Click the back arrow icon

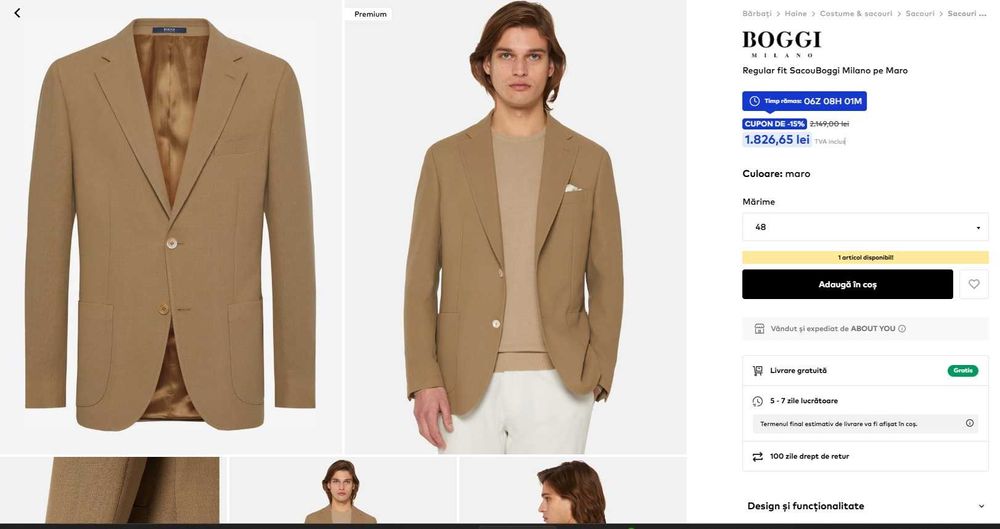pyautogui.click(x=17, y=13)
